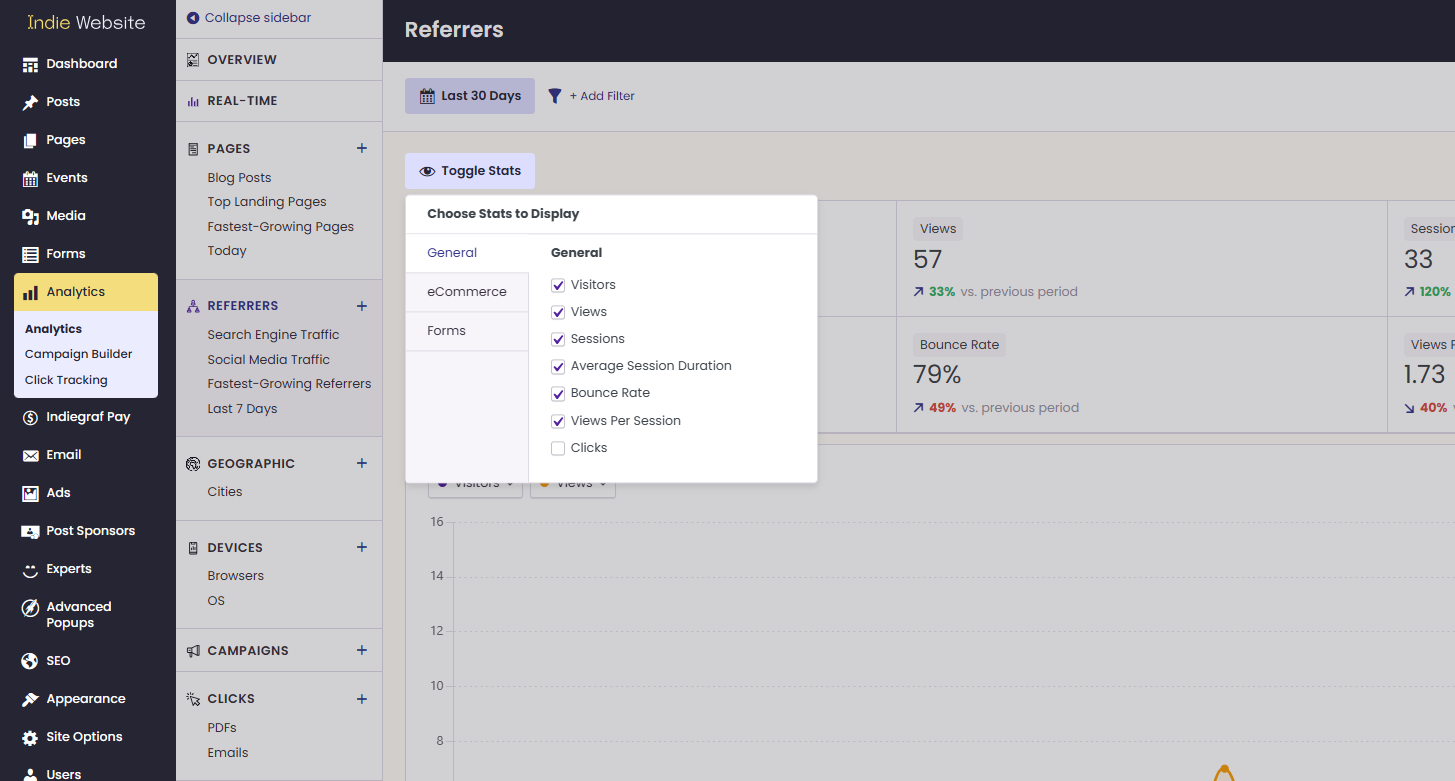The width and height of the screenshot is (1455, 781).
Task: Open the Last 30 Days date picker
Action: 470,96
